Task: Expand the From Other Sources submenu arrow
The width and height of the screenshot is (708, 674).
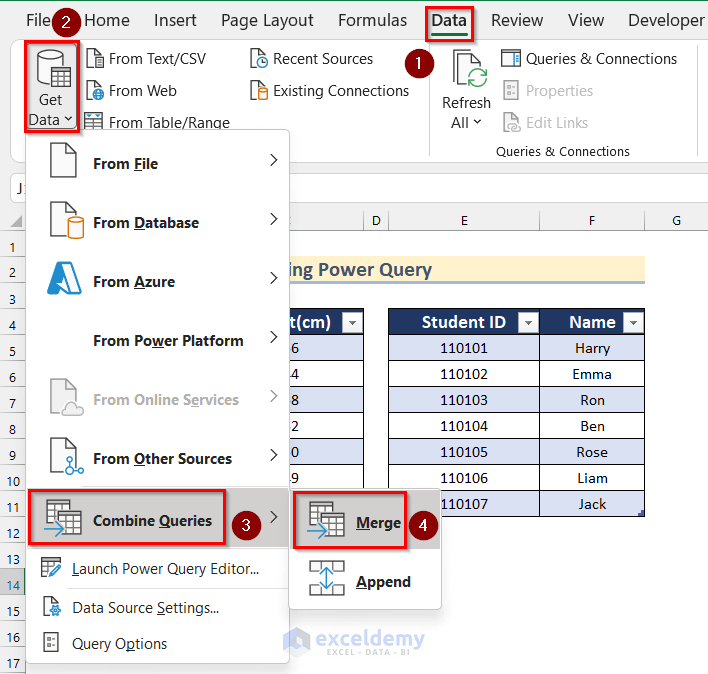Action: tap(274, 455)
